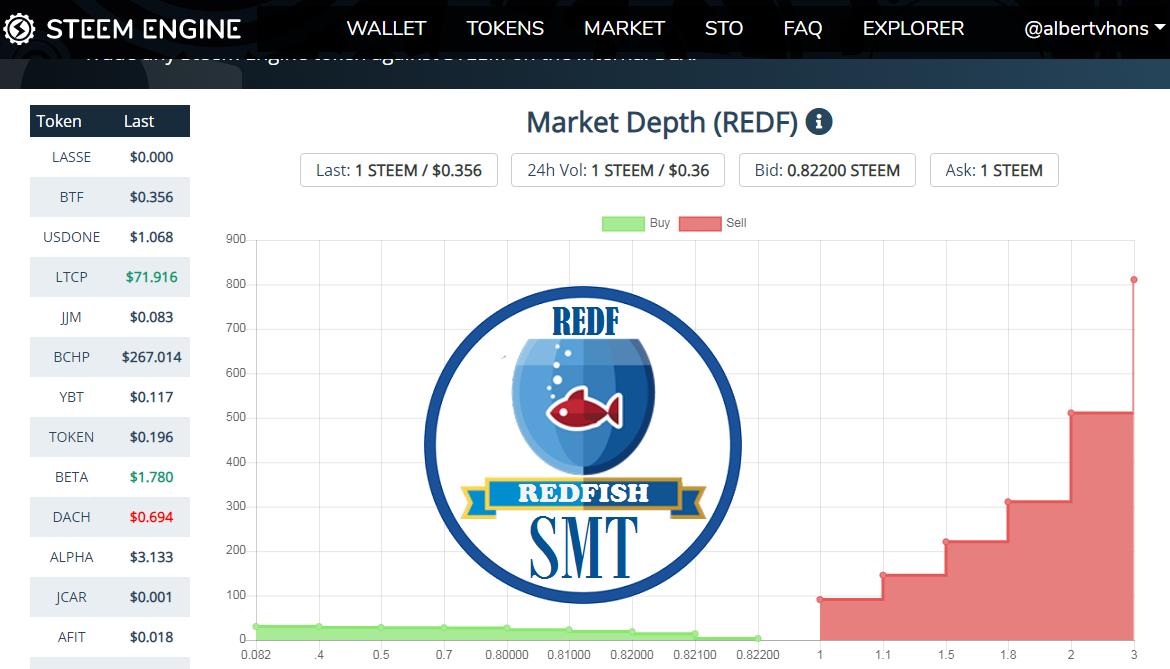Click the $267.014 BCHP price

(x=151, y=357)
